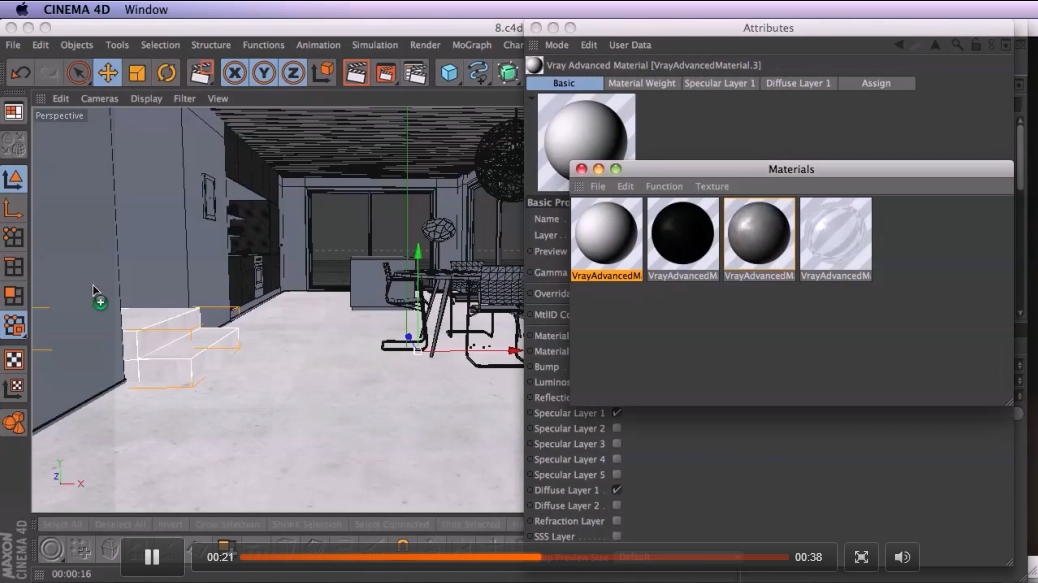Add a cube primitive object

point(449,73)
